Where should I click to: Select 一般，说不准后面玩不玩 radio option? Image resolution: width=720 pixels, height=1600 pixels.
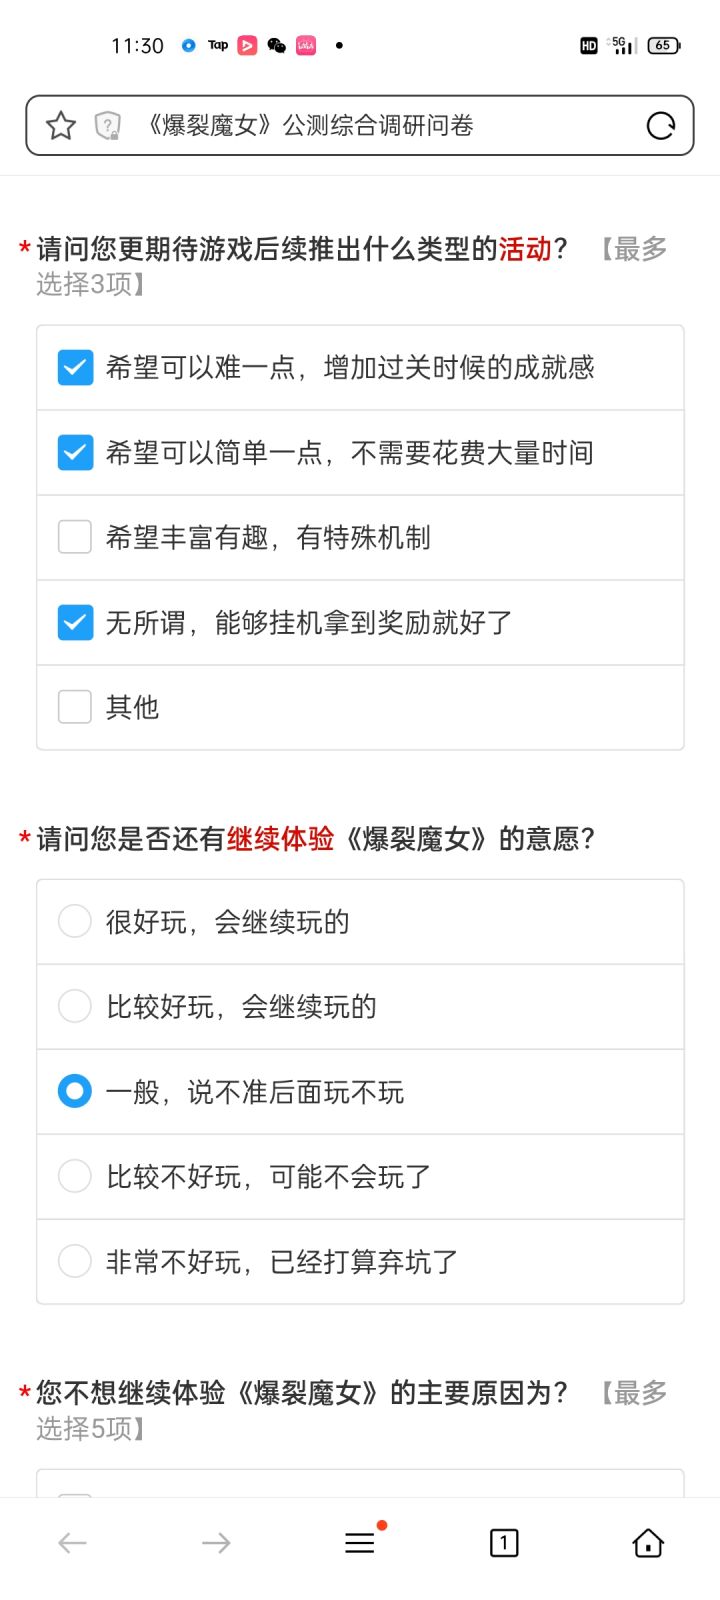[75, 1091]
